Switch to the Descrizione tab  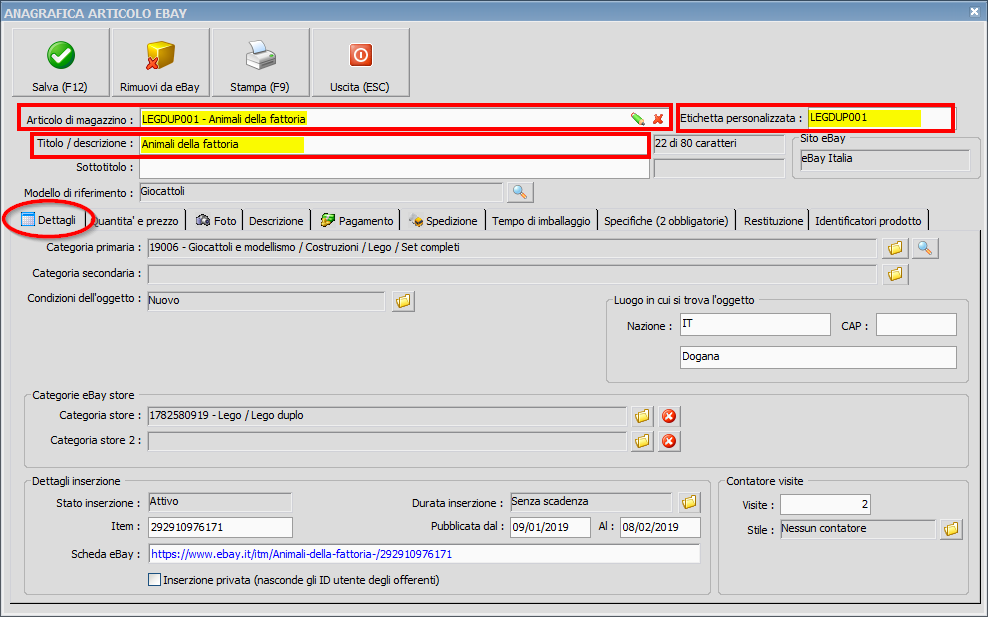(x=276, y=221)
